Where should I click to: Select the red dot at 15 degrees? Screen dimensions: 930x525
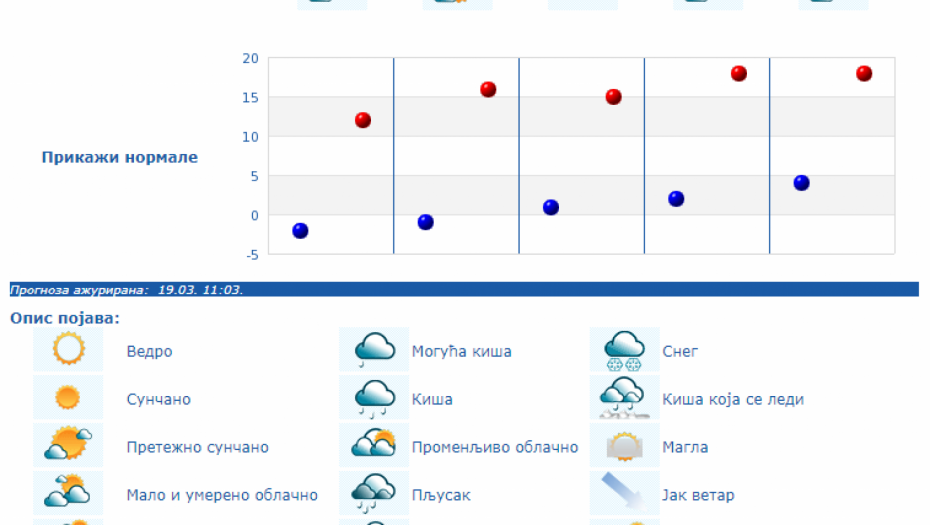click(x=613, y=97)
